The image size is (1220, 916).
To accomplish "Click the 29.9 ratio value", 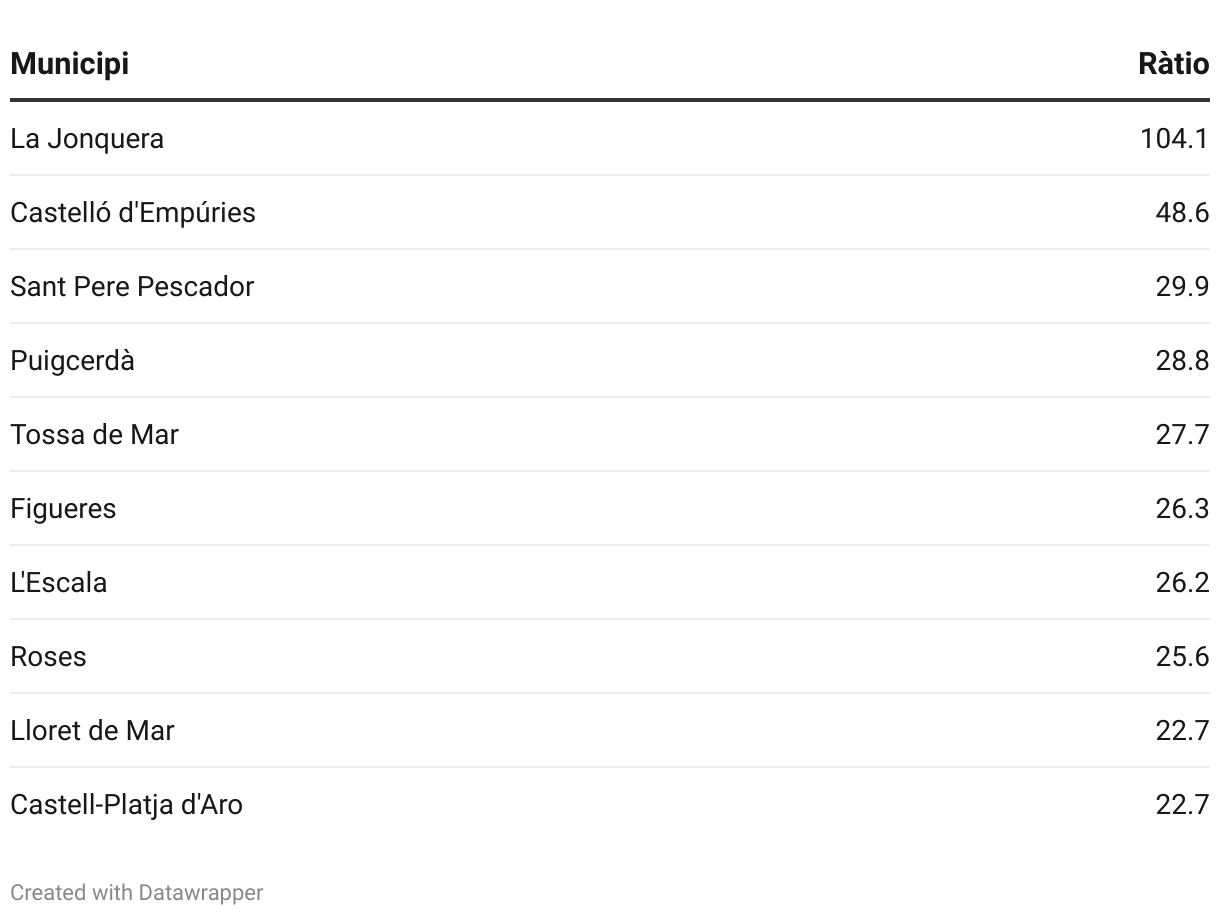I will 1183,286.
